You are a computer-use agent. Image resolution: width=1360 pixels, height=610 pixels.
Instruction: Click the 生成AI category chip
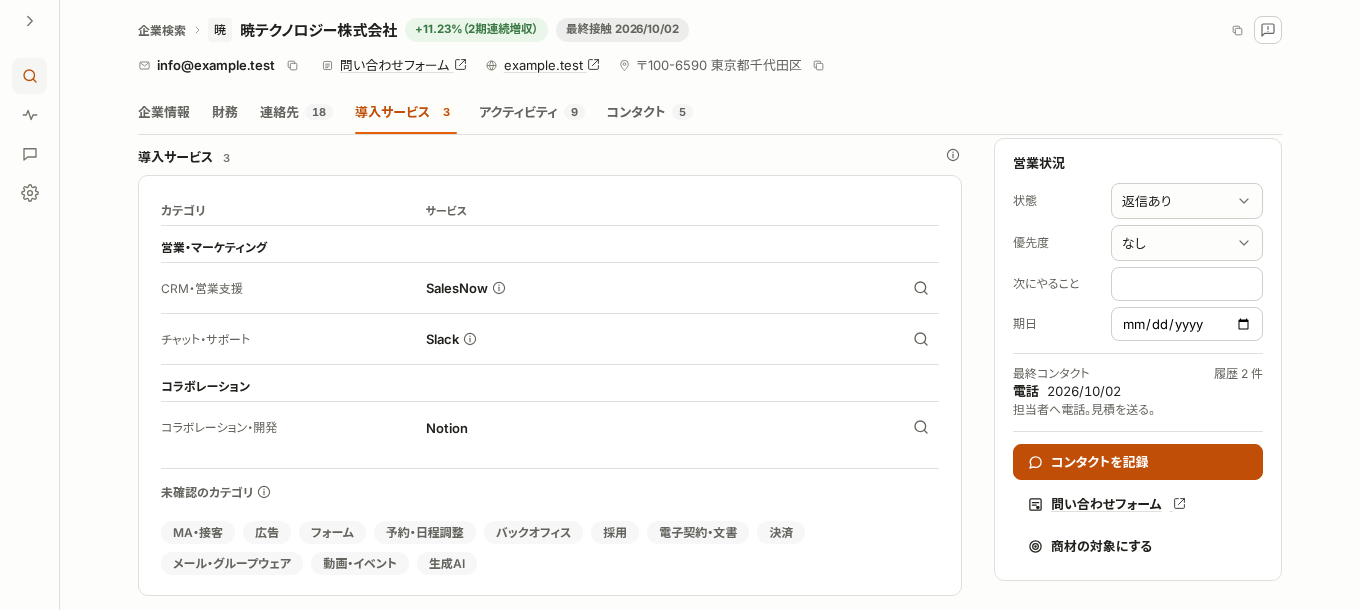447,563
